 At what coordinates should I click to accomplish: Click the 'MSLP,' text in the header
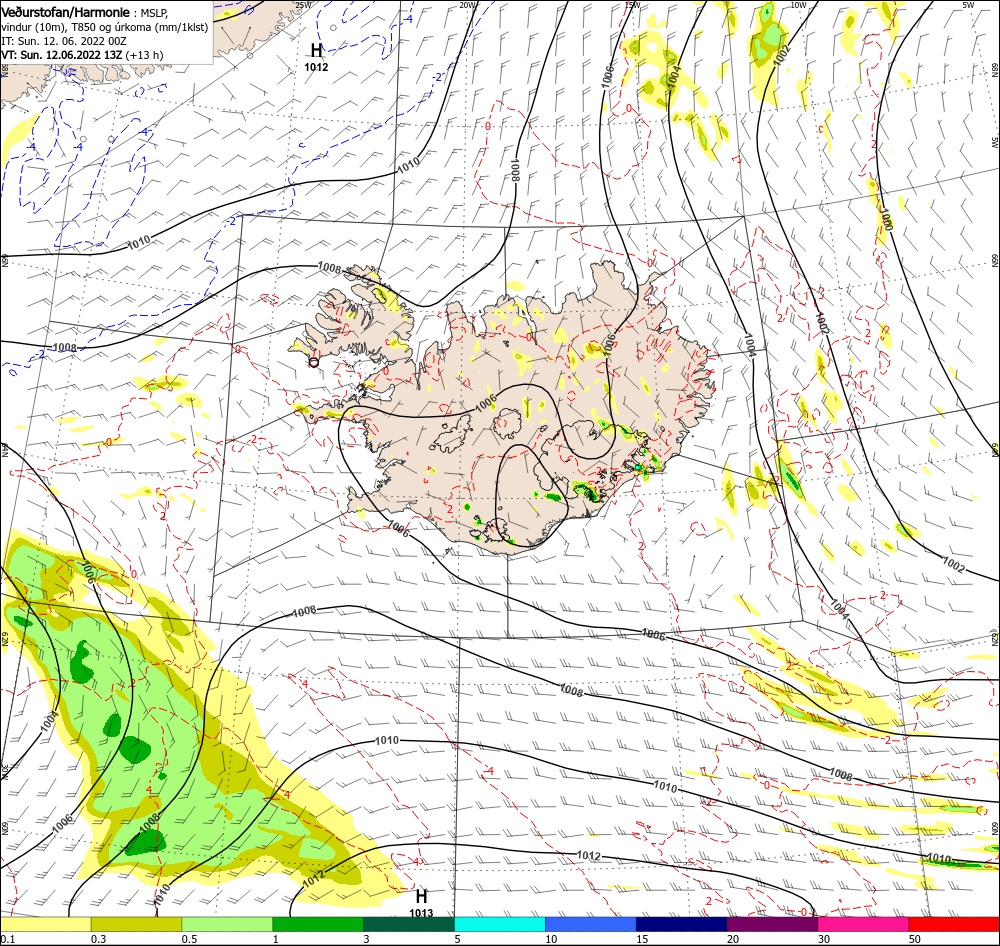(155, 12)
